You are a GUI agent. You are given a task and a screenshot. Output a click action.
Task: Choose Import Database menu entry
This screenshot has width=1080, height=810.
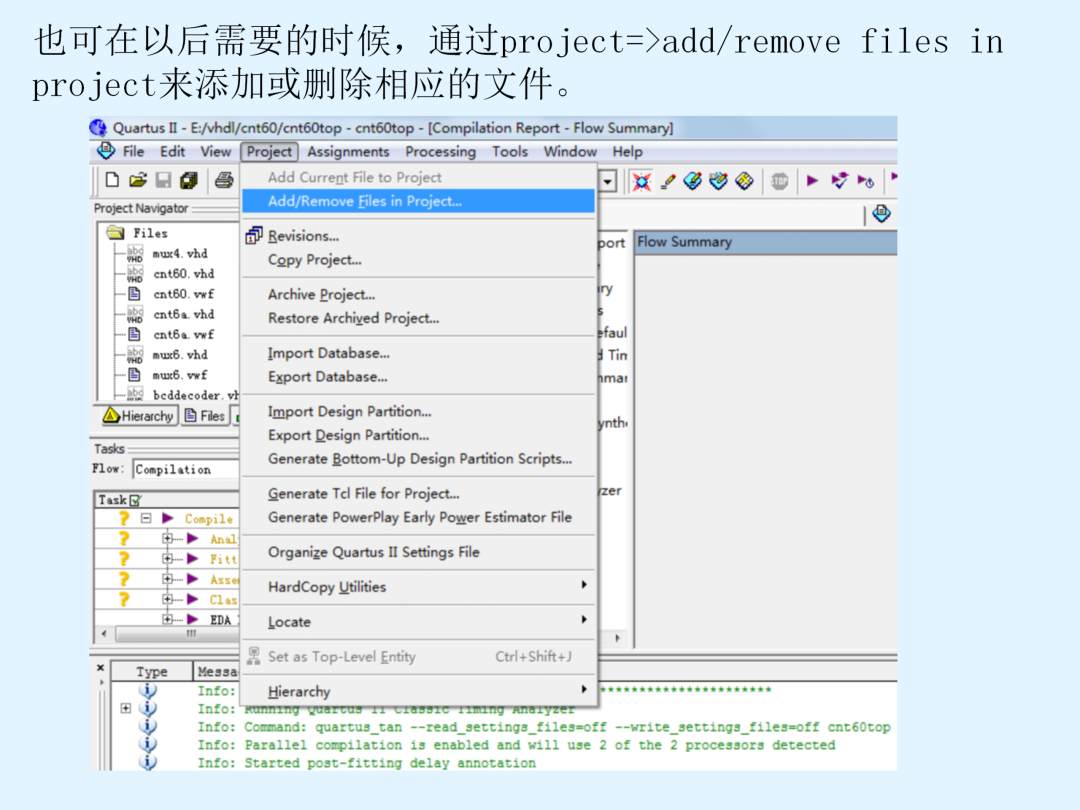(x=418, y=353)
